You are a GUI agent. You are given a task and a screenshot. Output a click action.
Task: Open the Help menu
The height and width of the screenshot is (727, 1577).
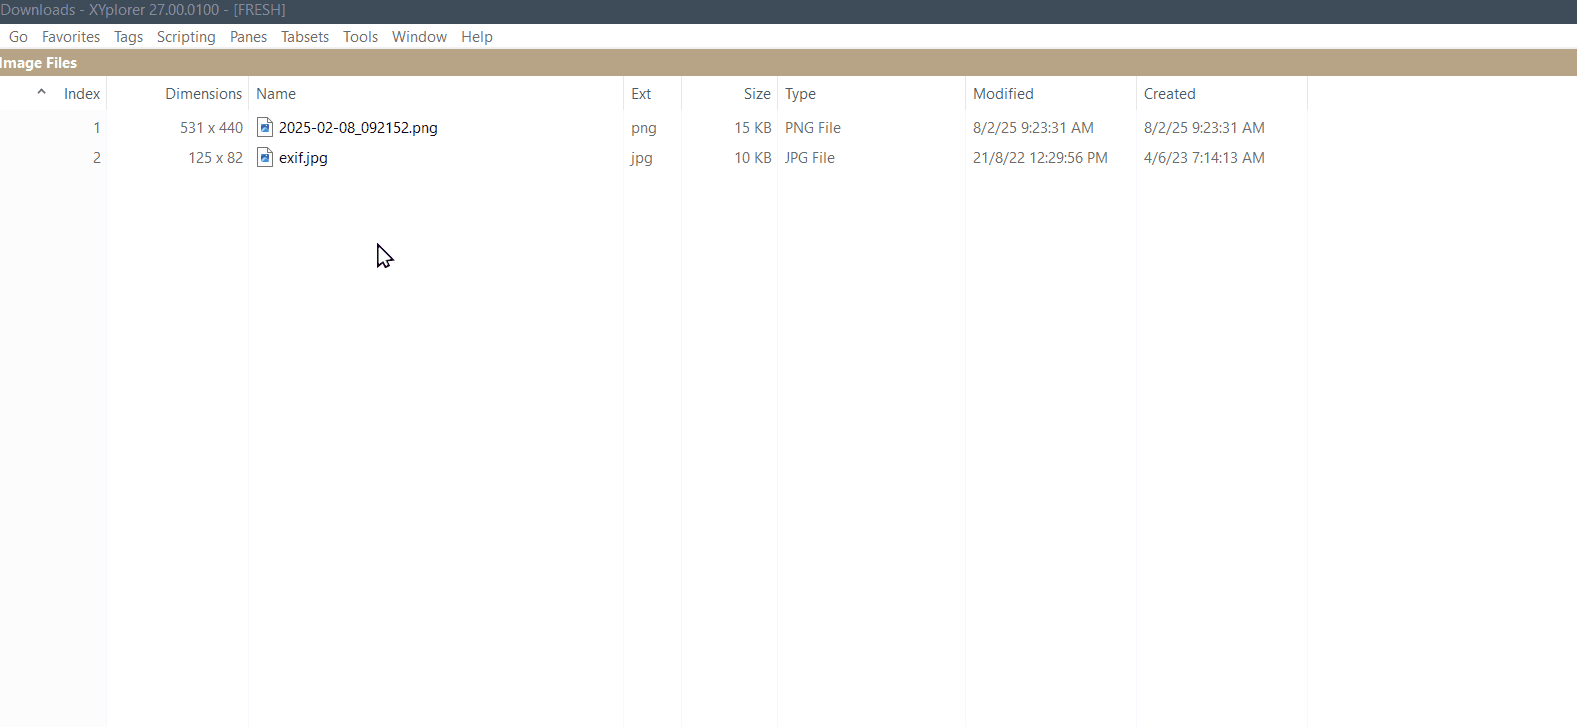click(477, 37)
